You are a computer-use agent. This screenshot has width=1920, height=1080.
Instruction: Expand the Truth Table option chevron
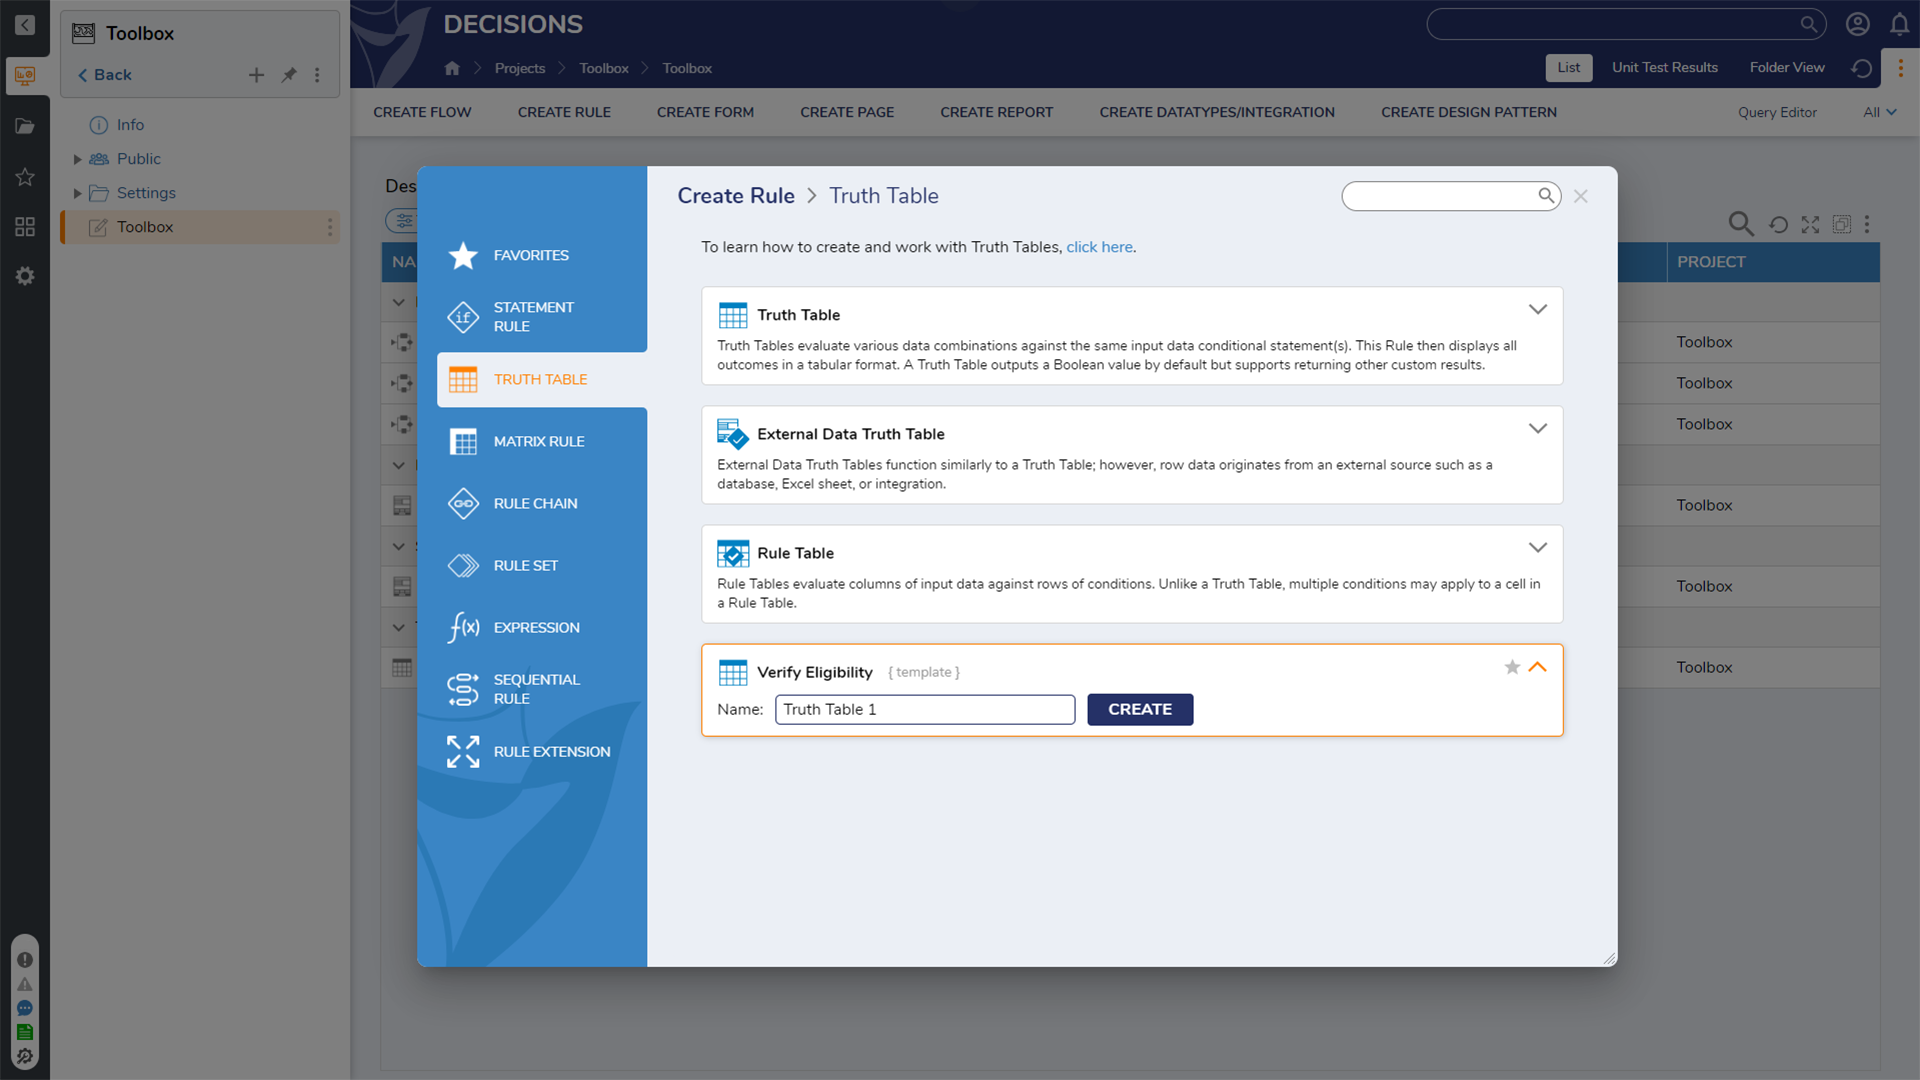point(1537,310)
